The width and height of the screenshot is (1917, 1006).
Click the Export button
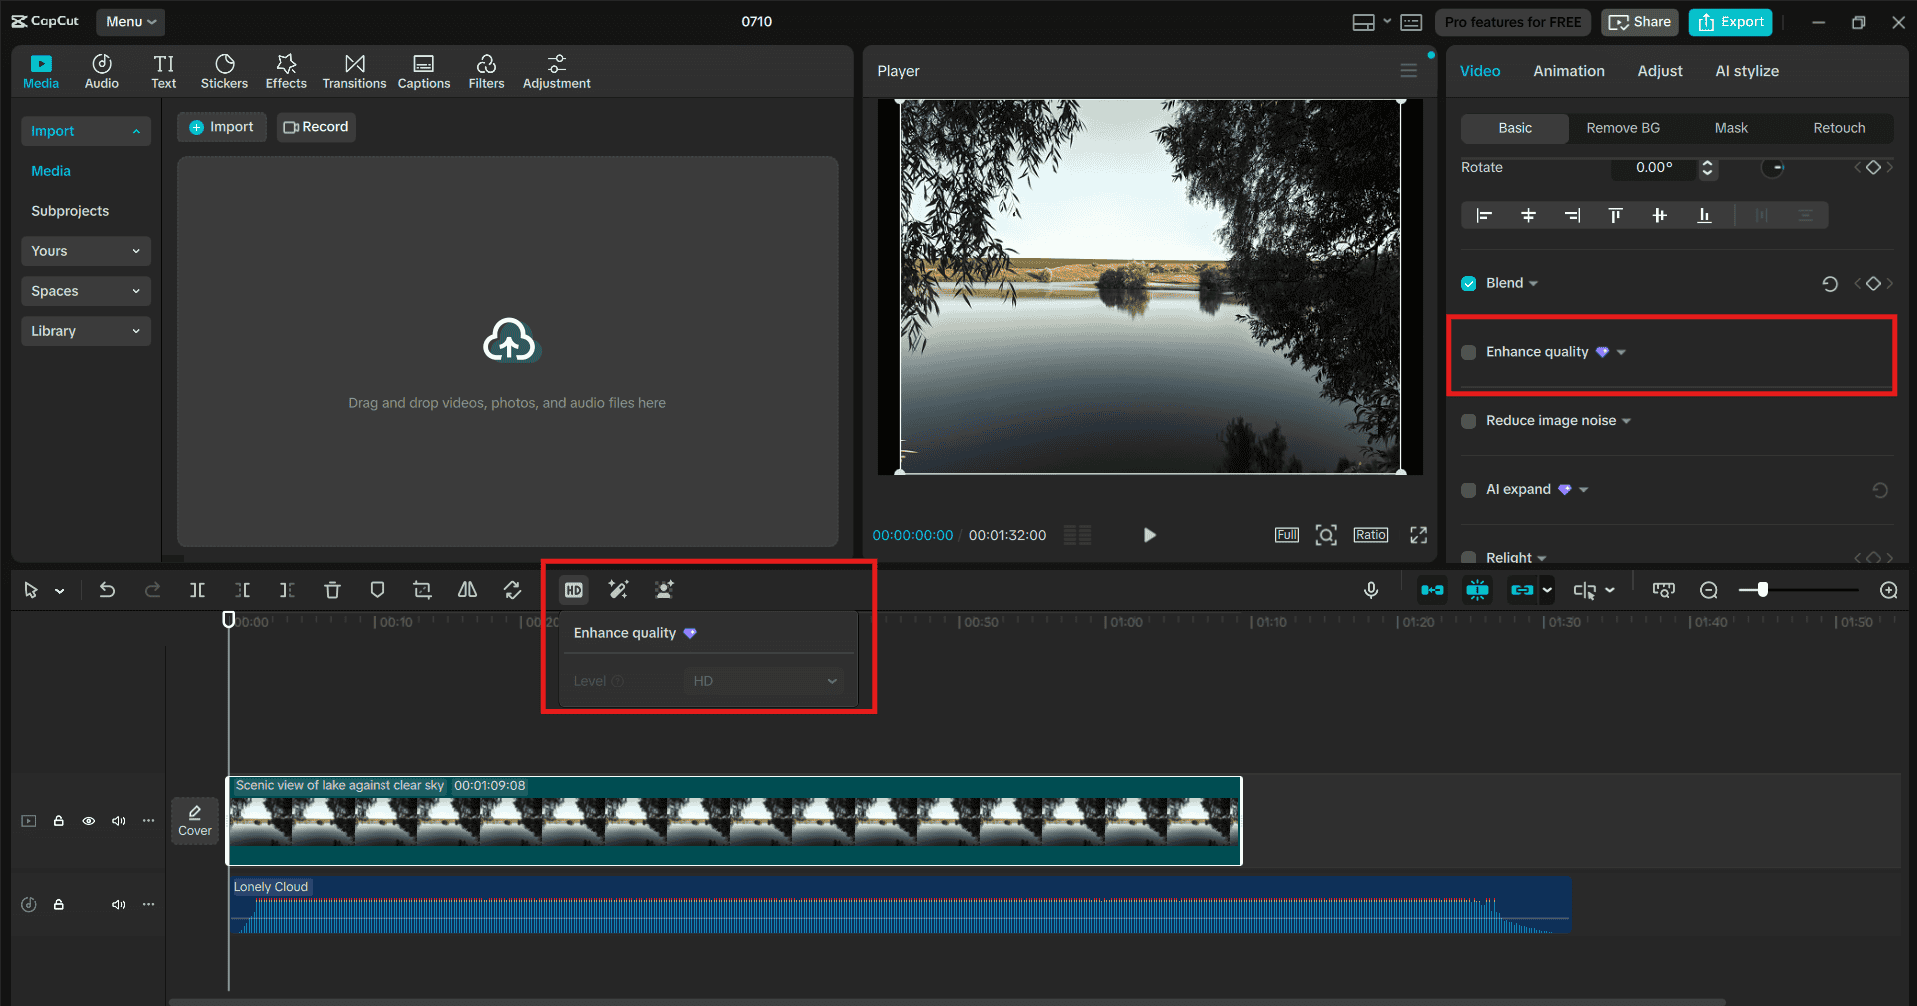tap(1730, 22)
